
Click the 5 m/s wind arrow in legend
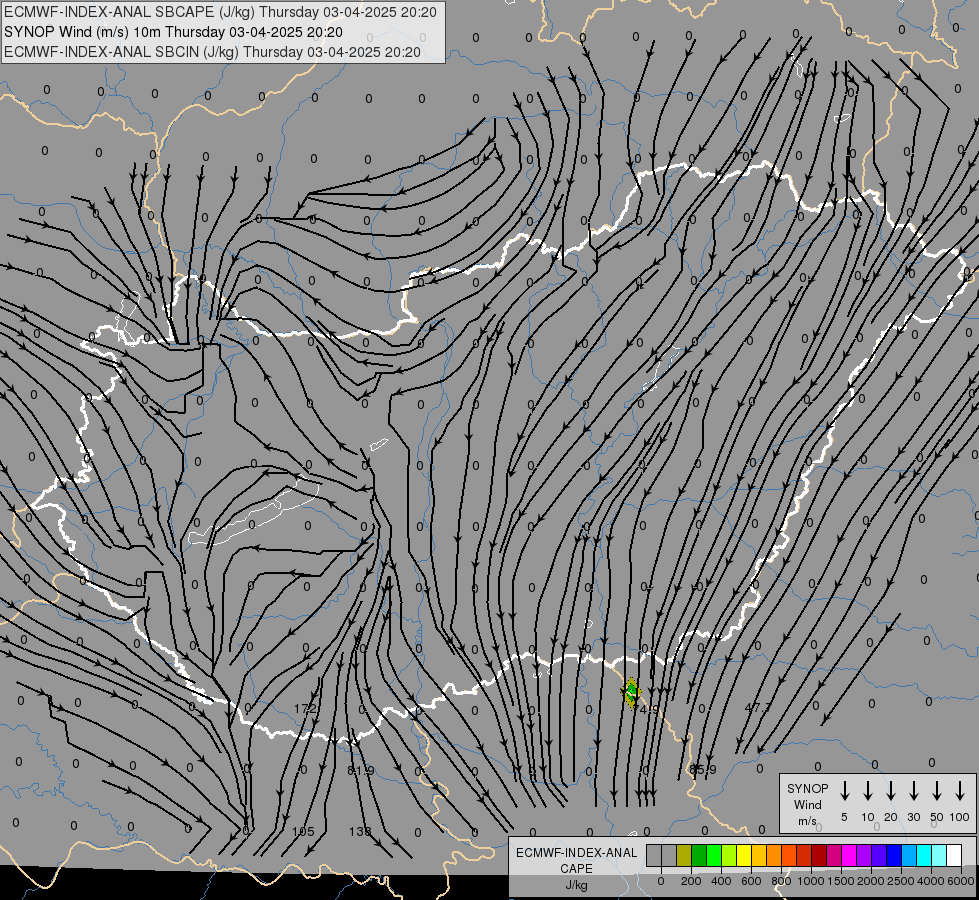click(x=844, y=791)
